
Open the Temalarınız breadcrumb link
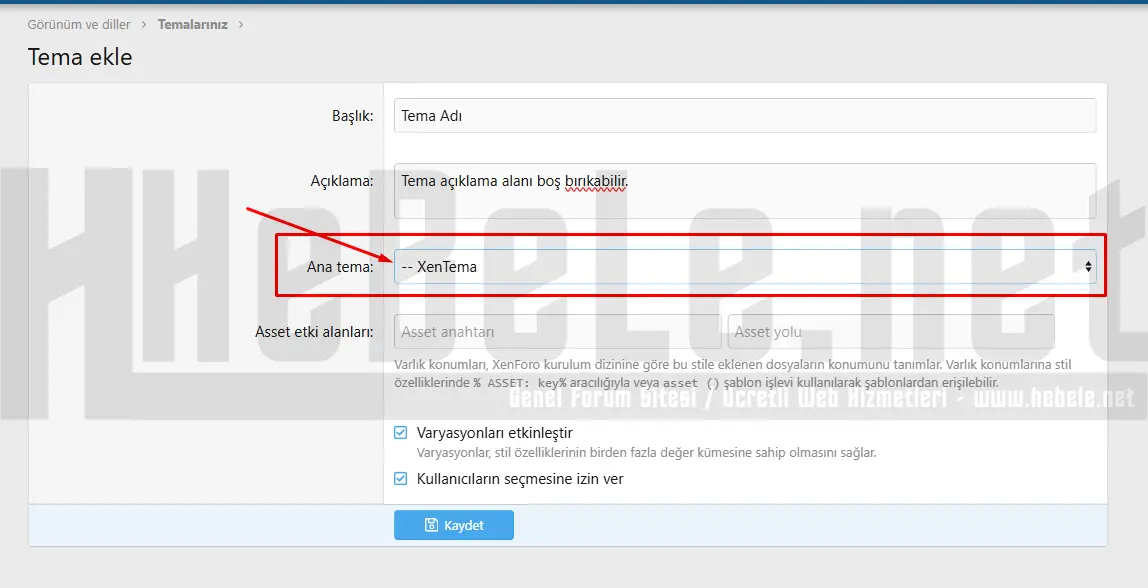click(x=193, y=24)
